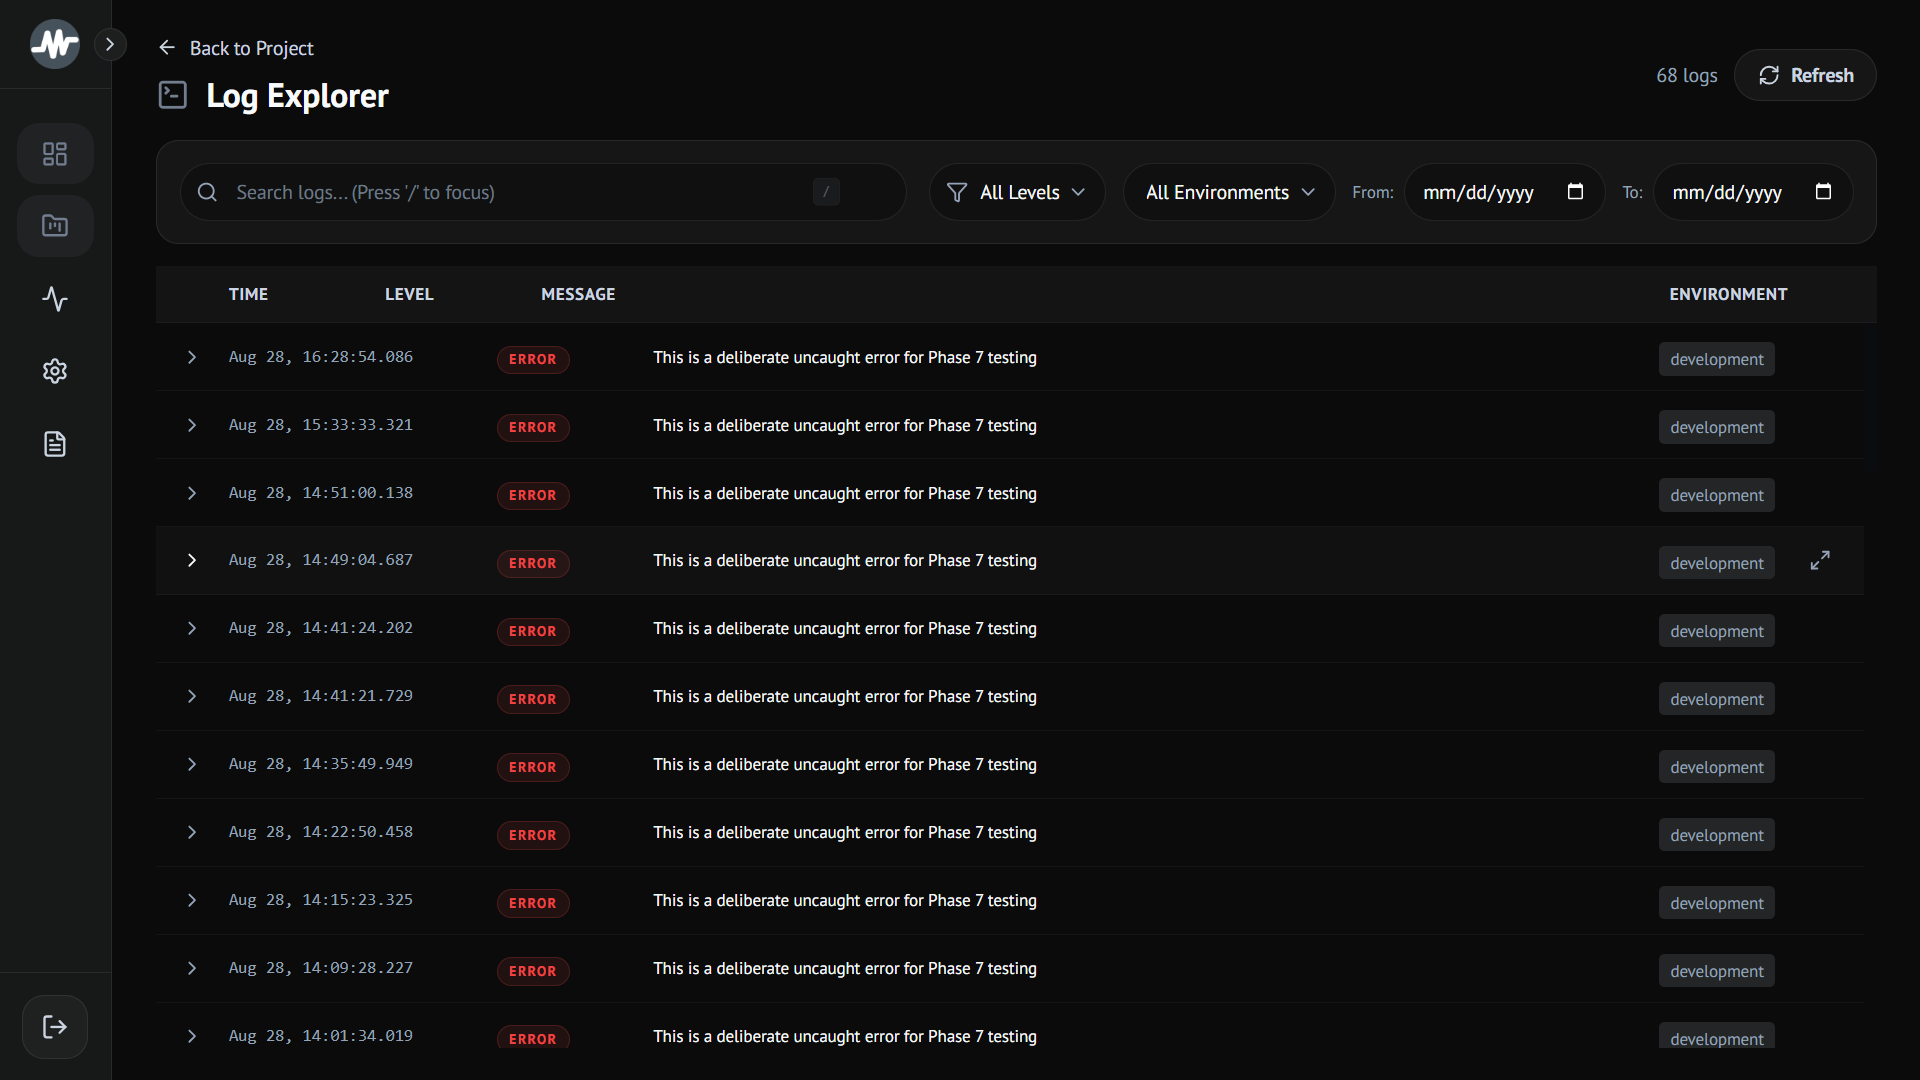
Task: Expand the sidebar with the chevron button
Action: (110, 44)
